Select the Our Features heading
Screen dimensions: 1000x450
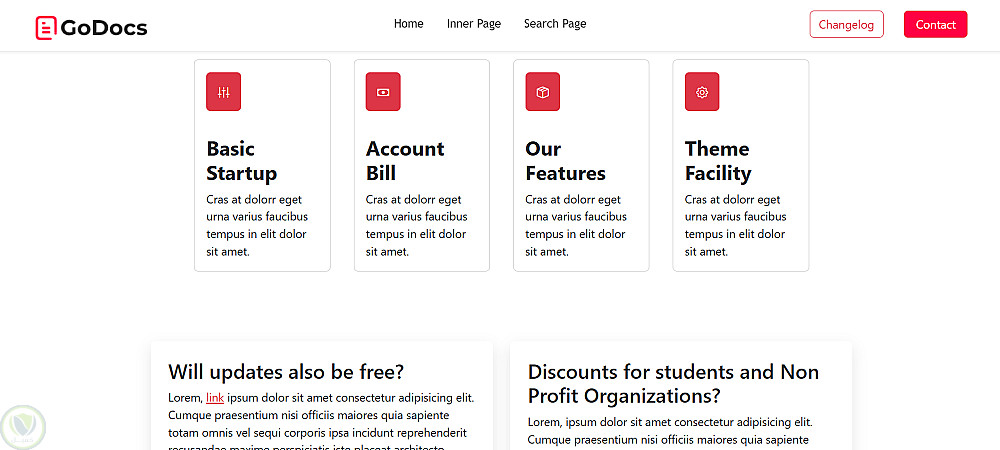565,161
